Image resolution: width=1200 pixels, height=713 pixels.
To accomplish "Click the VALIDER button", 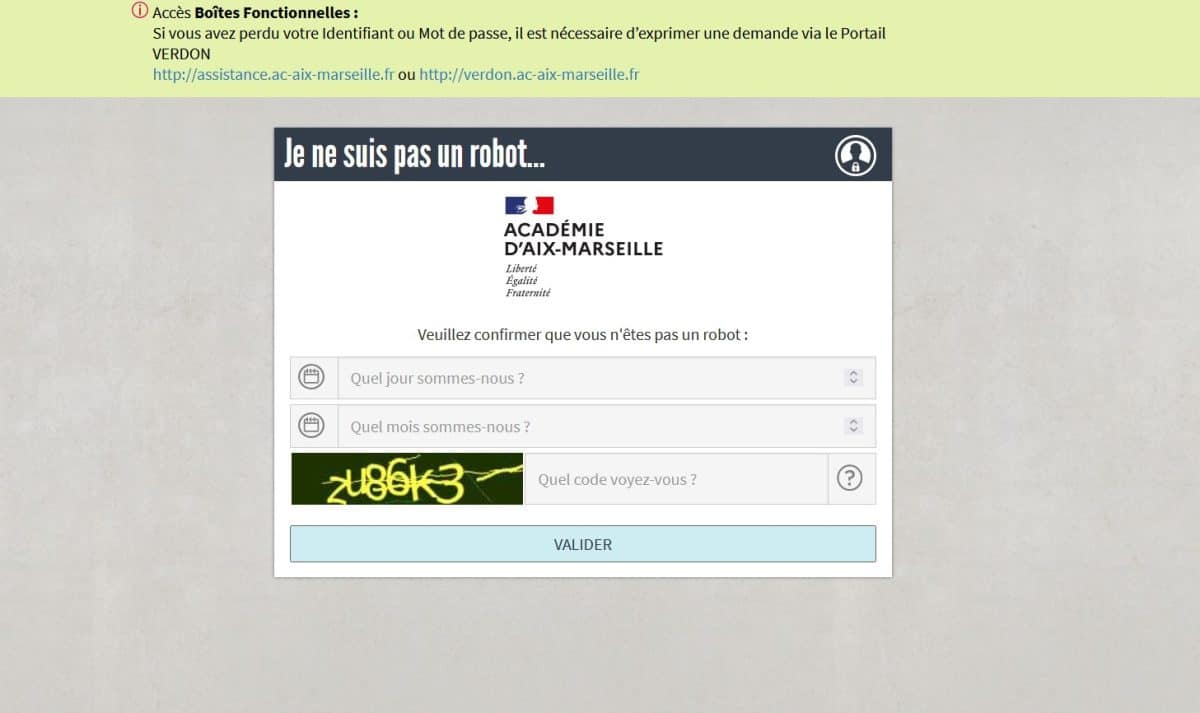I will point(583,544).
